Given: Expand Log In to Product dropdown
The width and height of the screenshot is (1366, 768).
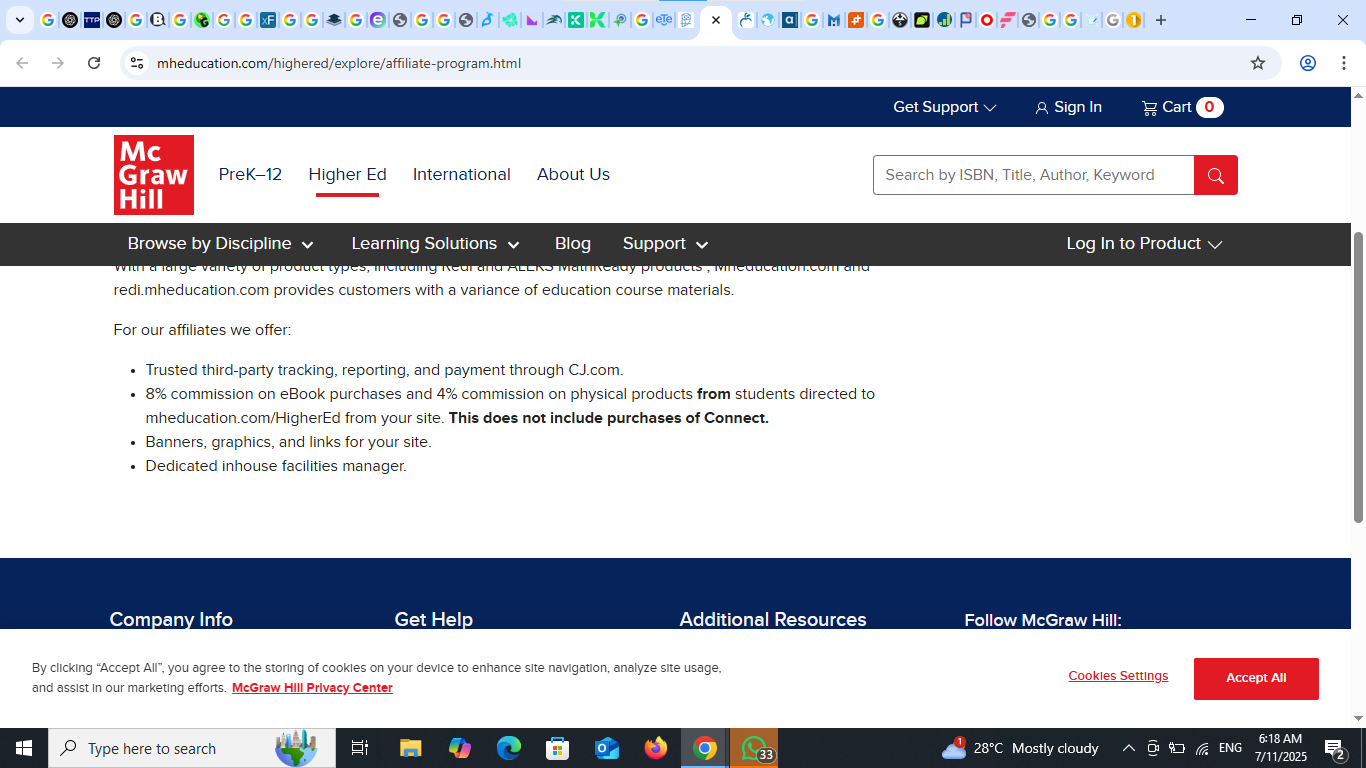Looking at the screenshot, I should coord(1144,244).
